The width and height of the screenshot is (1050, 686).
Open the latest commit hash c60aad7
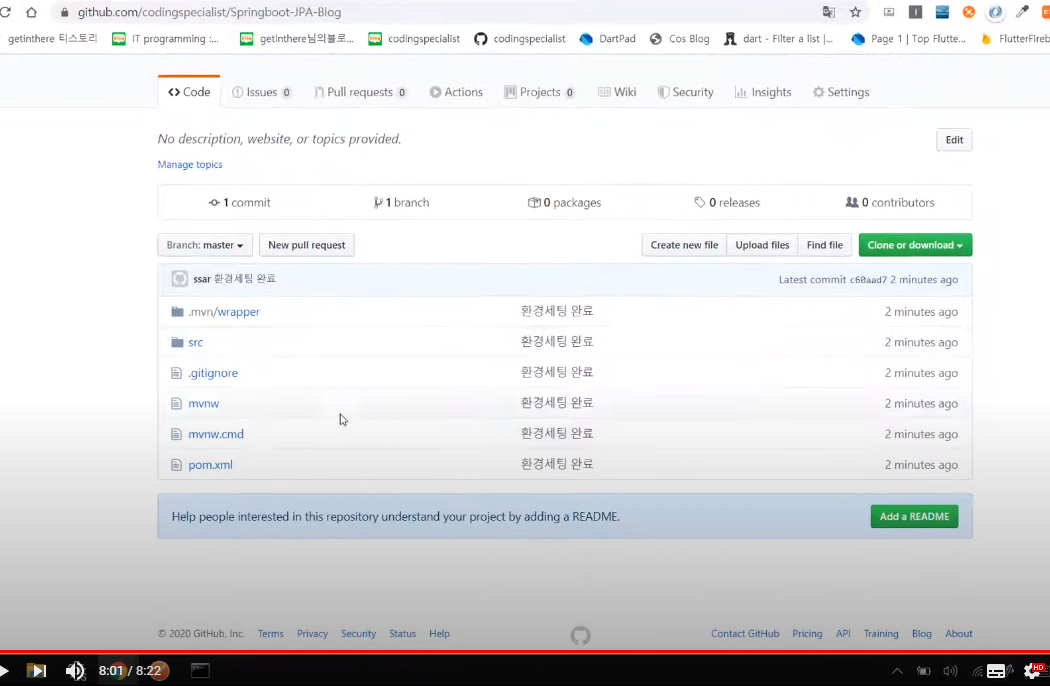(x=868, y=280)
